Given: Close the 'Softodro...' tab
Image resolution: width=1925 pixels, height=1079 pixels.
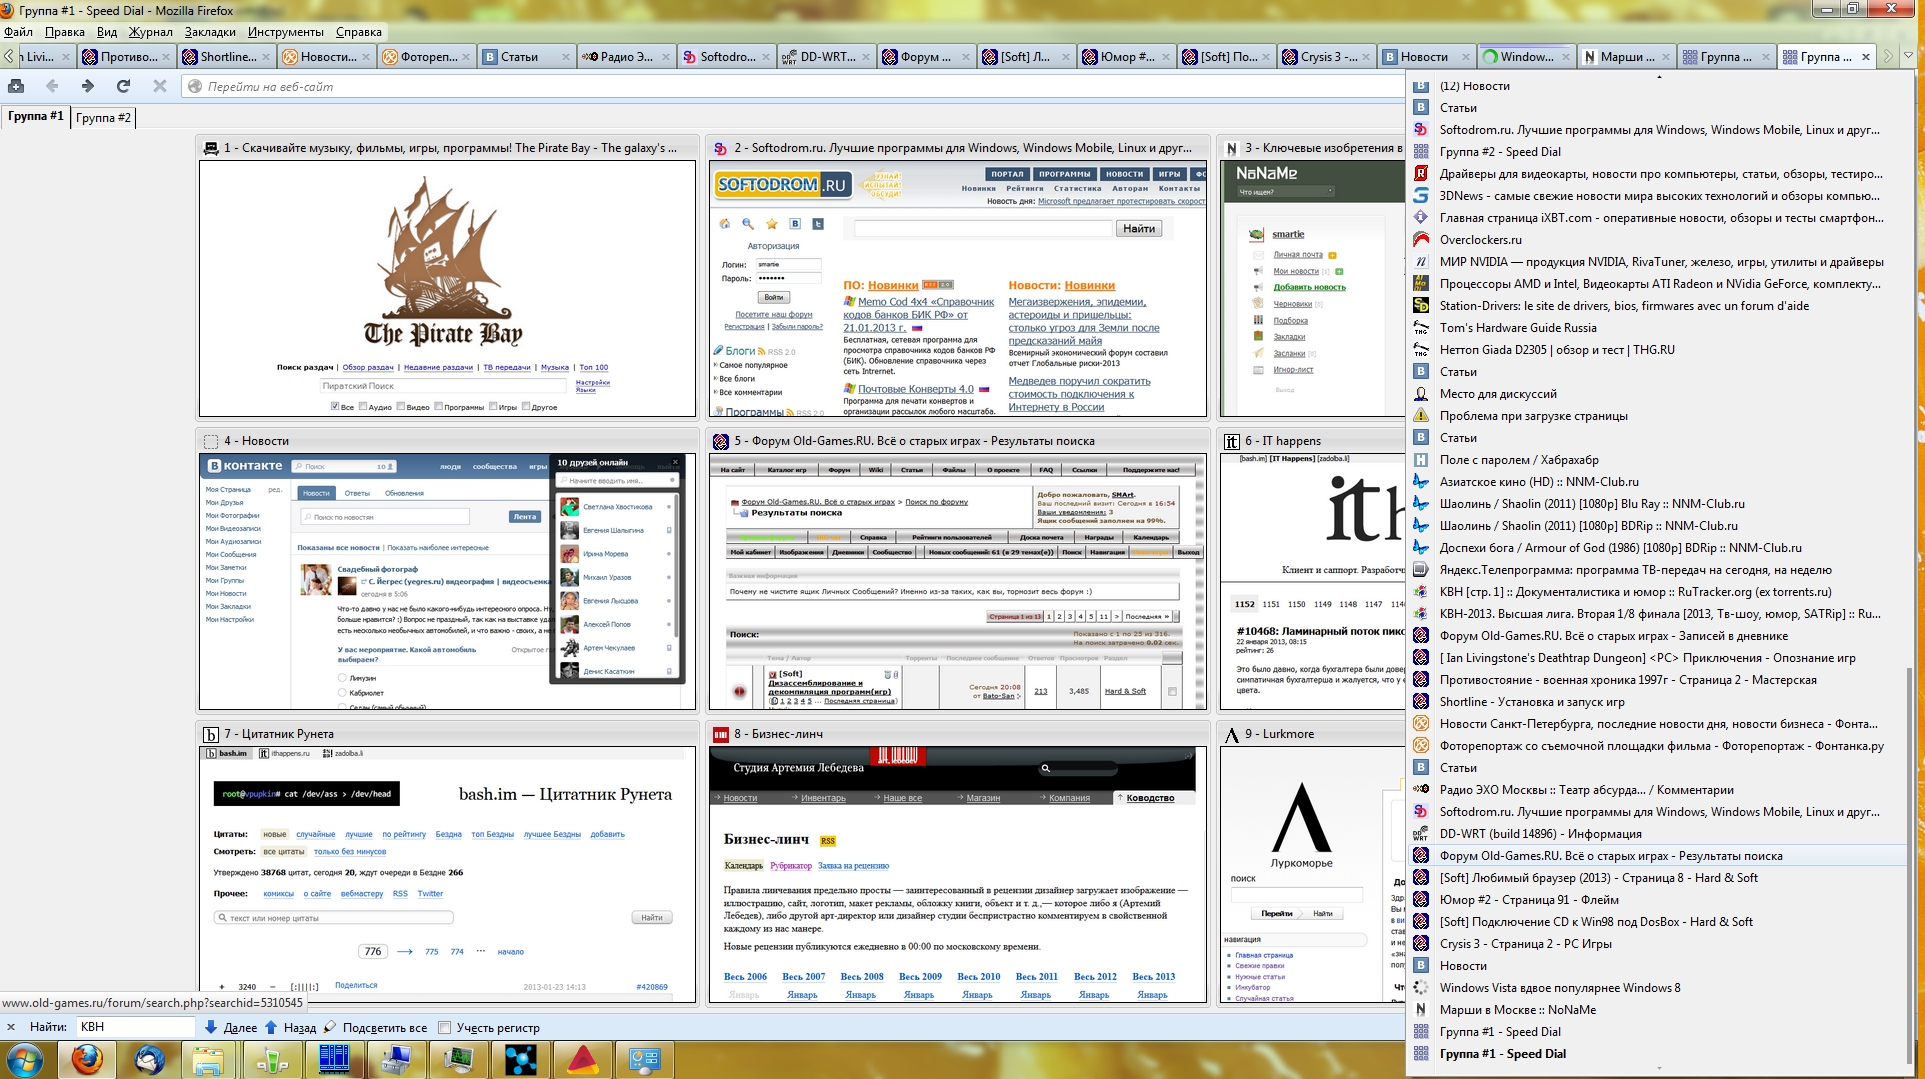Looking at the screenshot, I should pos(765,57).
